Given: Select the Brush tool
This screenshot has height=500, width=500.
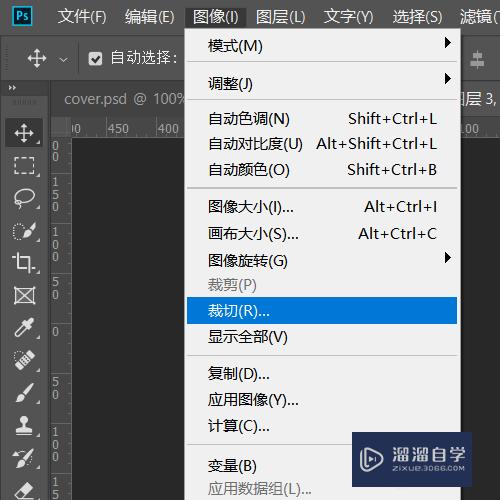Looking at the screenshot, I should coord(24,392).
